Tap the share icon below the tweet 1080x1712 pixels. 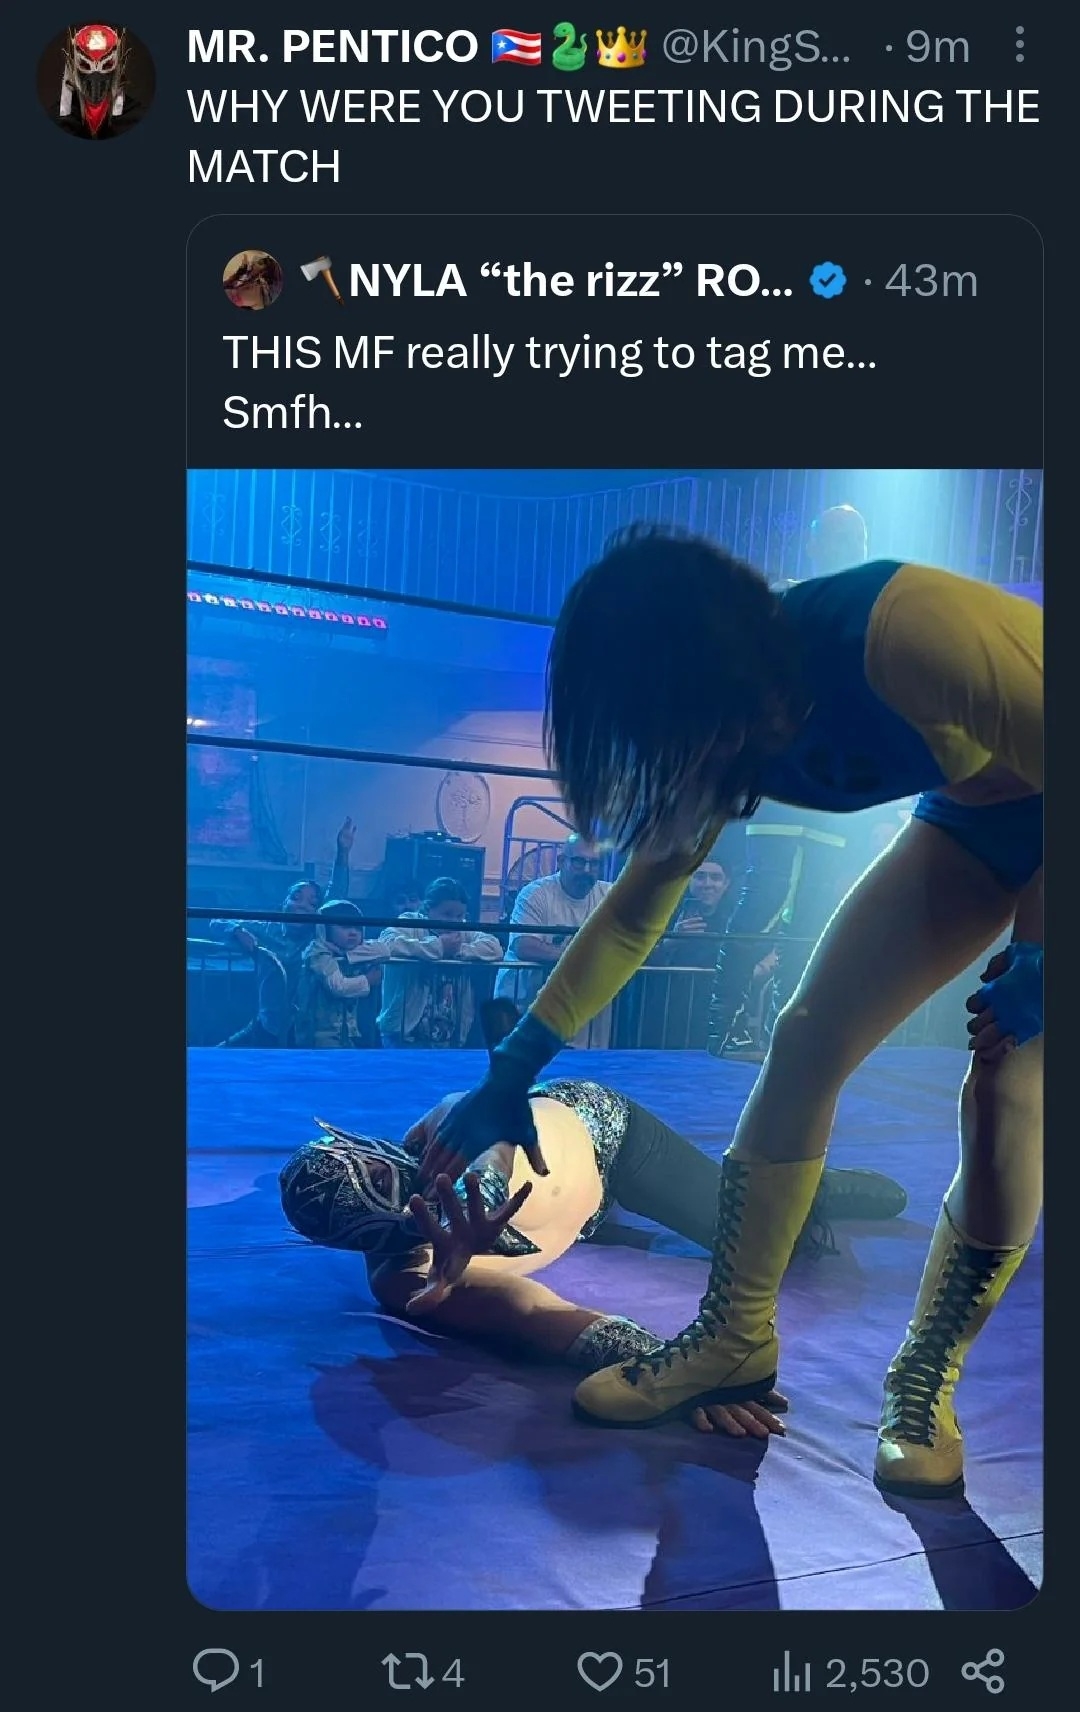[x=982, y=1671]
